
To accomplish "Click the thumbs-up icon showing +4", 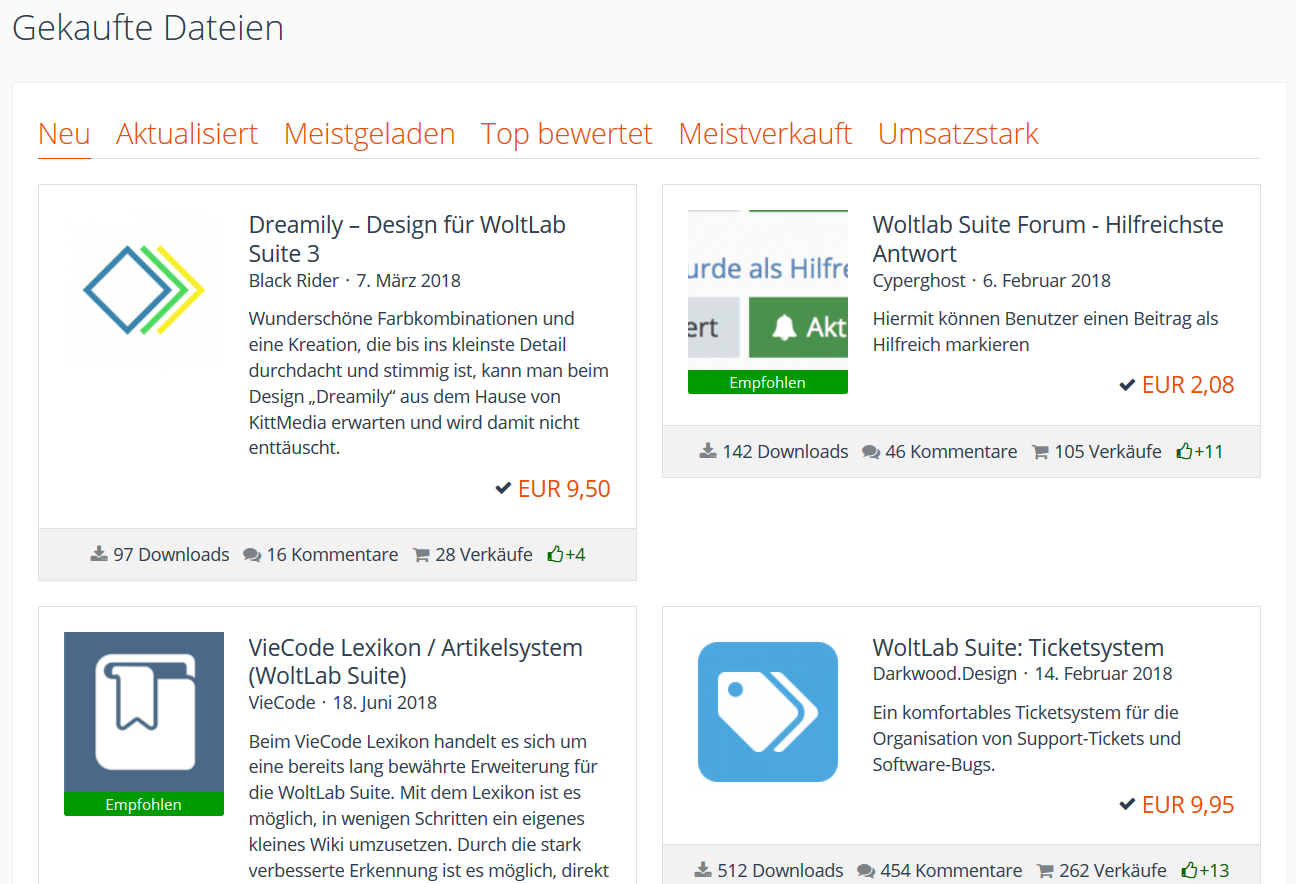I will coord(555,554).
